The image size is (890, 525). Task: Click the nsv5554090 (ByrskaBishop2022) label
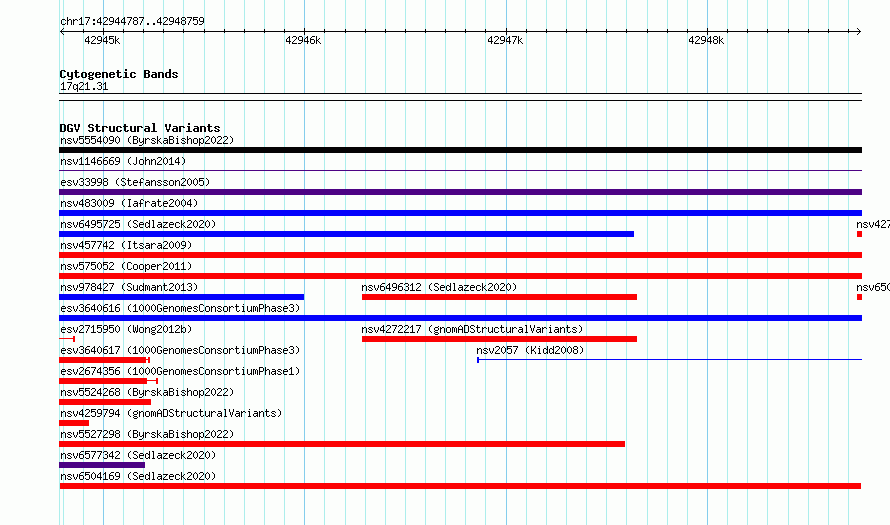coord(147,140)
